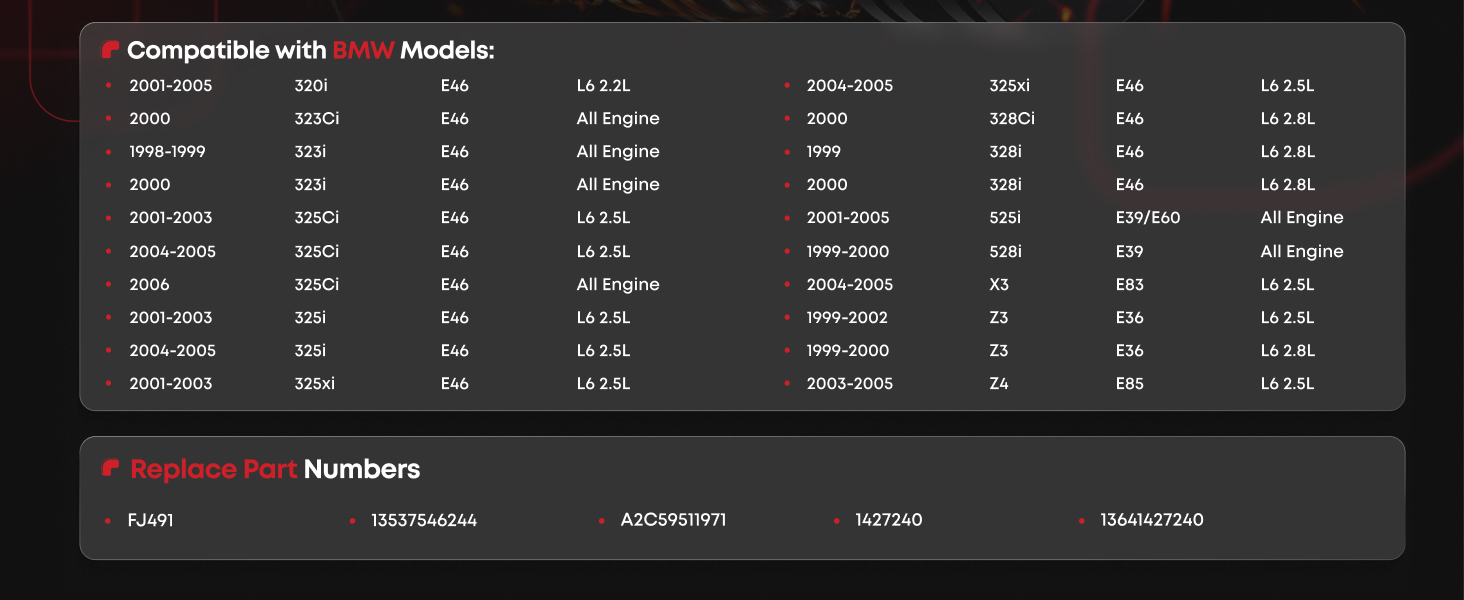Click the 2006 year entry
The image size is (1464, 600).
click(x=149, y=285)
